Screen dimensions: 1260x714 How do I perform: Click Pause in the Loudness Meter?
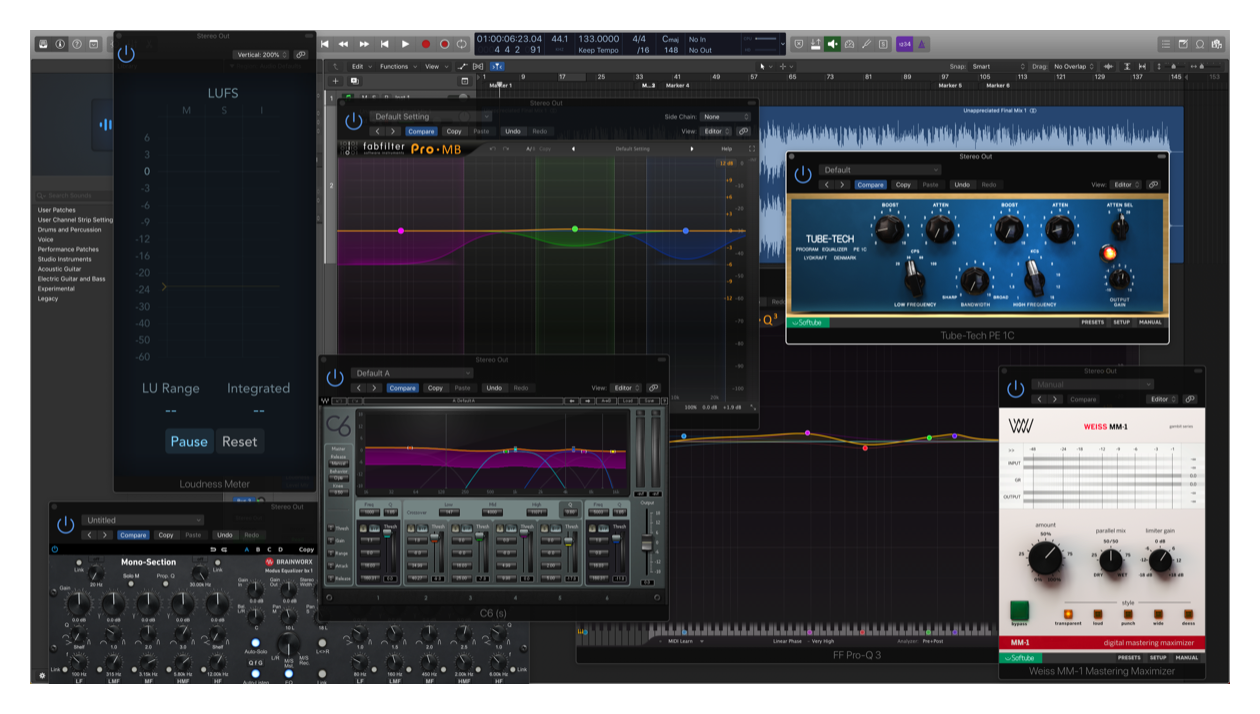coord(189,441)
